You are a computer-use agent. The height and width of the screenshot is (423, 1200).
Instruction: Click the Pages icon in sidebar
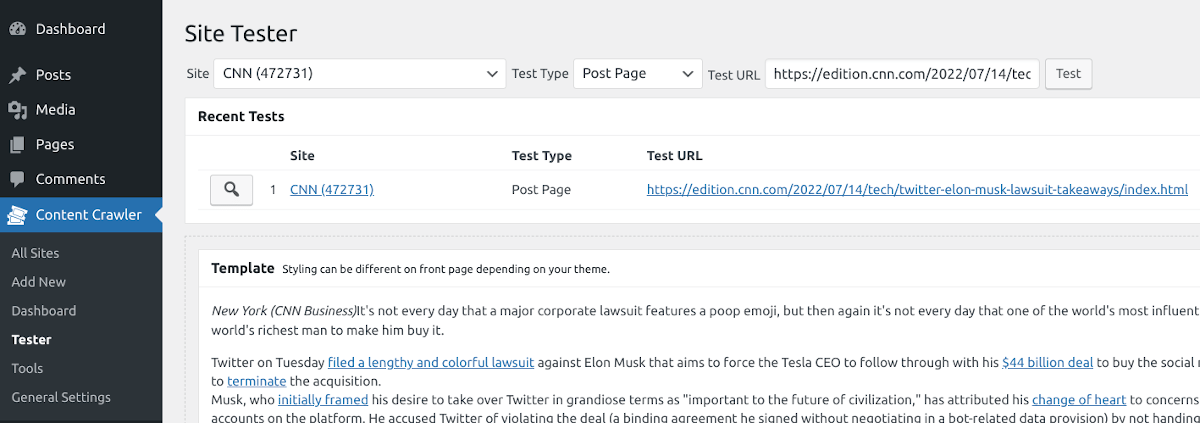17,145
